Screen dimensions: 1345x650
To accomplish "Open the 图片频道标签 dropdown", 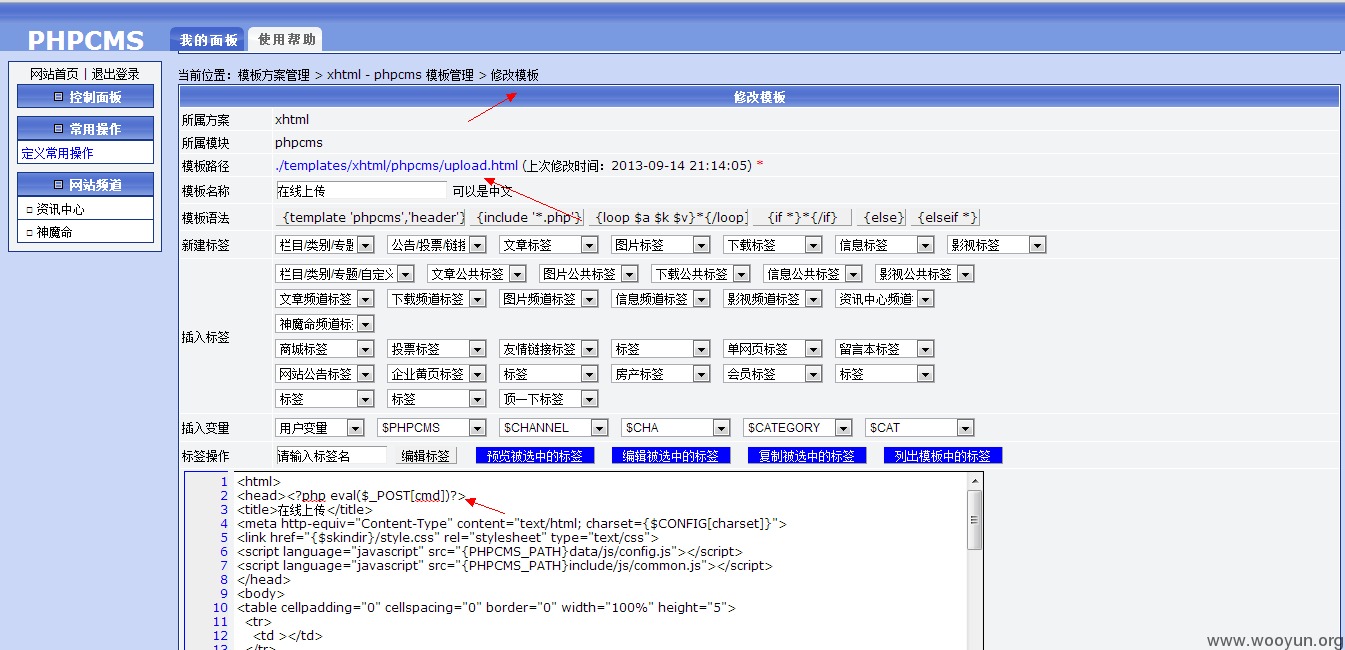I will [549, 299].
